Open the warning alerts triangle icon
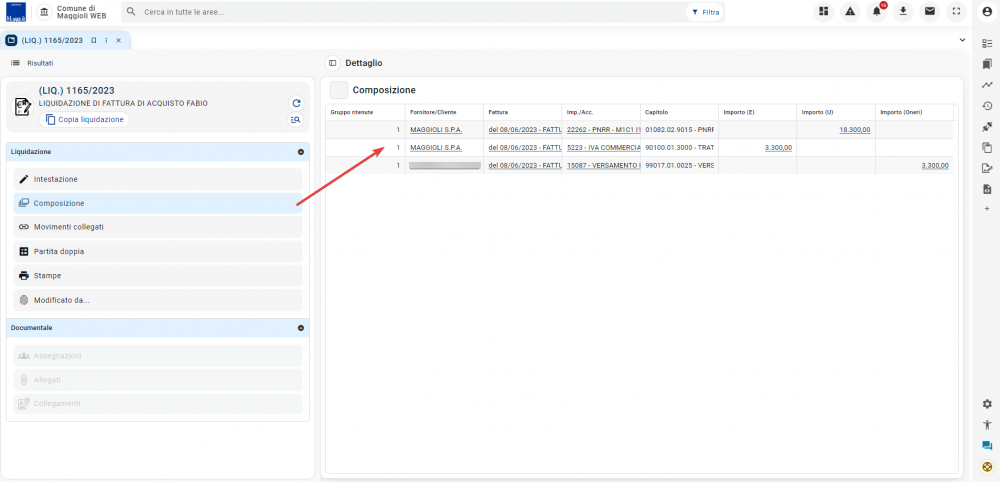 tap(850, 11)
